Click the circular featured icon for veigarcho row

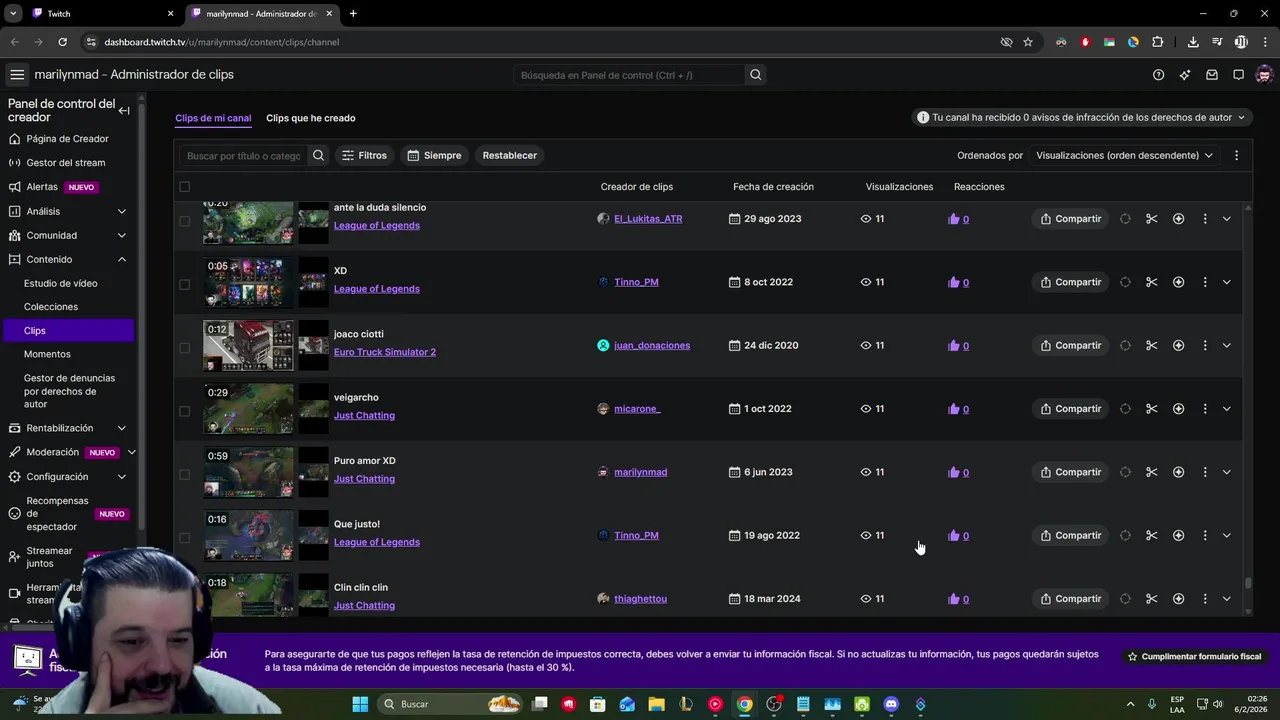(1125, 409)
